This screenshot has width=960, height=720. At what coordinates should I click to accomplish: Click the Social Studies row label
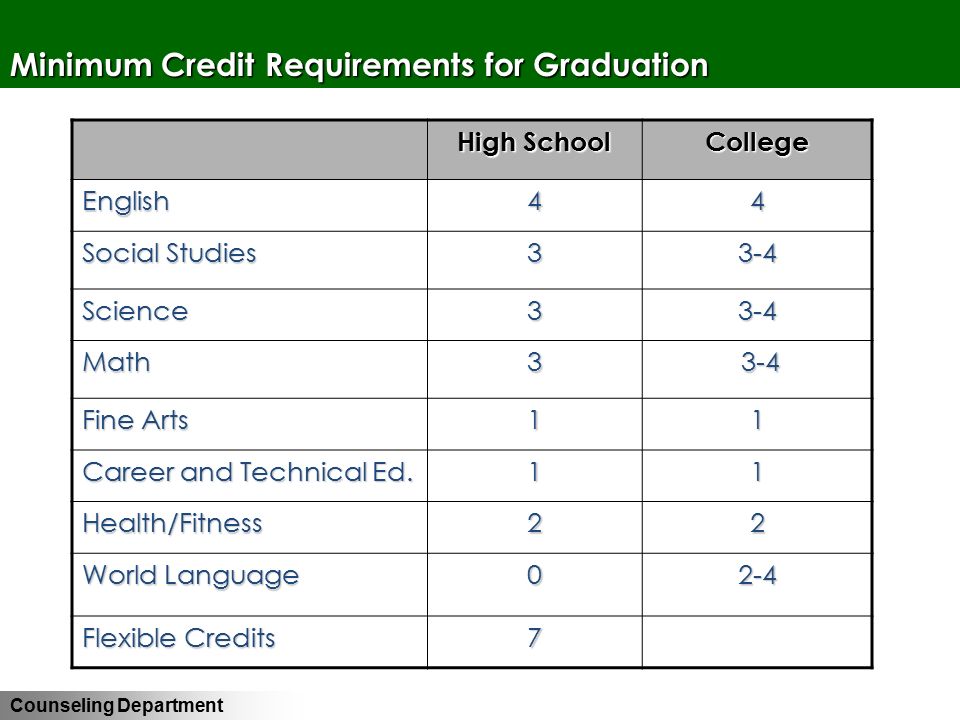point(169,253)
